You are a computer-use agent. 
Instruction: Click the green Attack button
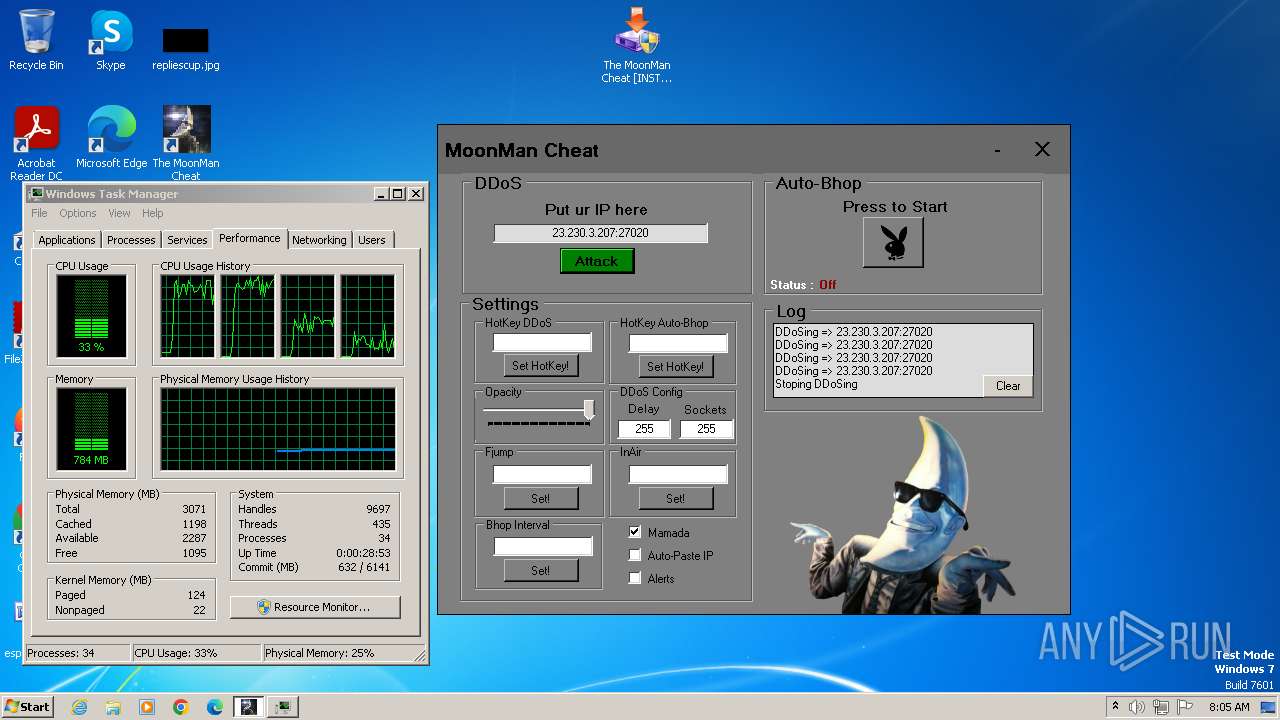point(597,261)
